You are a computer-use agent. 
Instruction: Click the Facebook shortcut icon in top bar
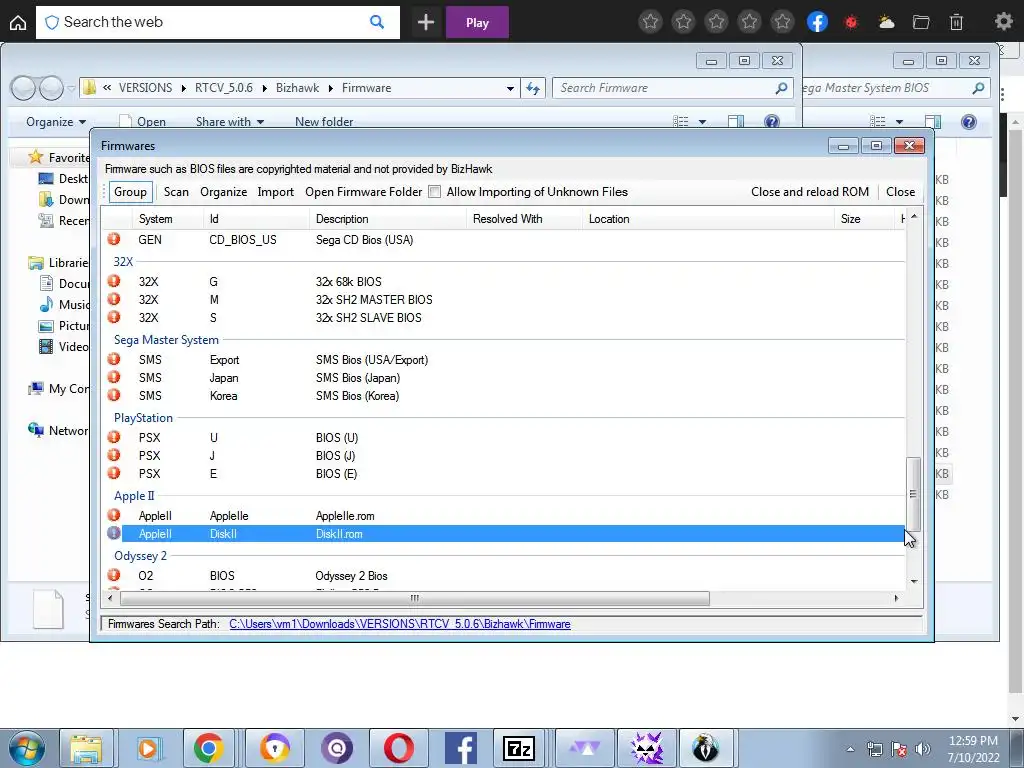tap(817, 22)
